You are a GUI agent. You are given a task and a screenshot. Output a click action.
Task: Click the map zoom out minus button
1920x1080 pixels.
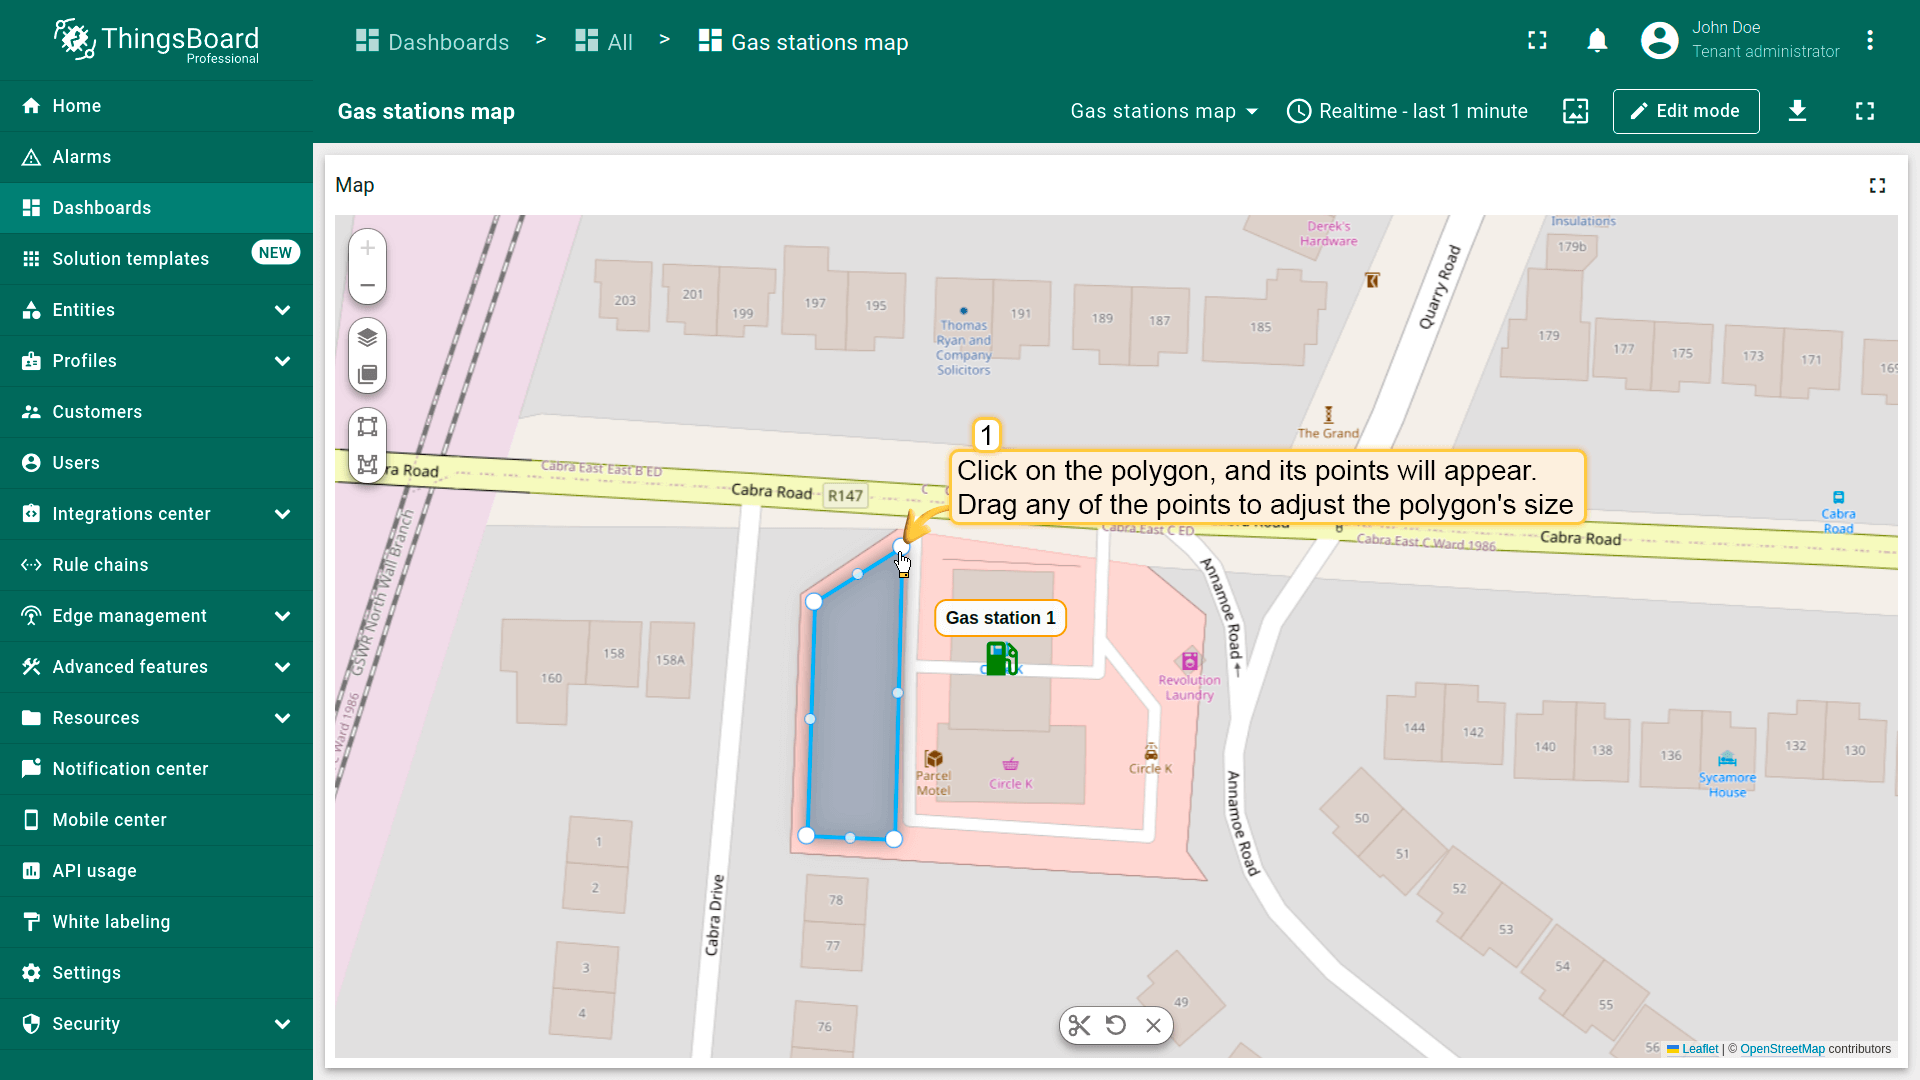pos(367,286)
